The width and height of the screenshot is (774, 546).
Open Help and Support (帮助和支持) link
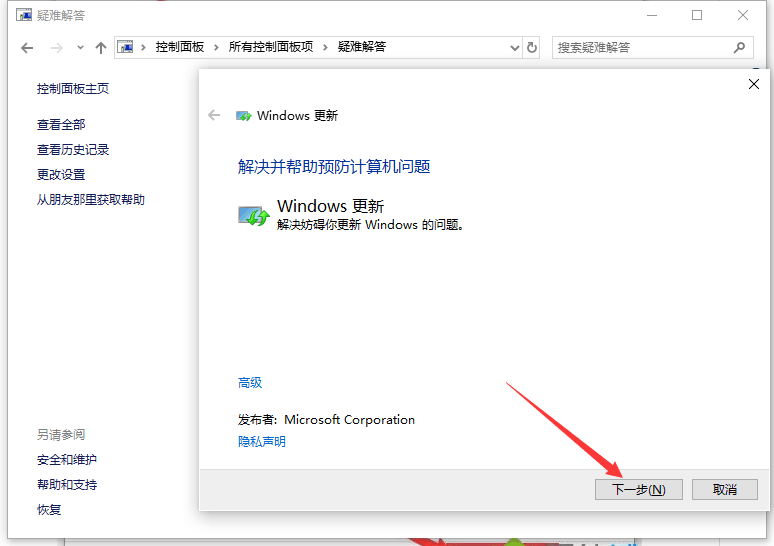point(67,485)
